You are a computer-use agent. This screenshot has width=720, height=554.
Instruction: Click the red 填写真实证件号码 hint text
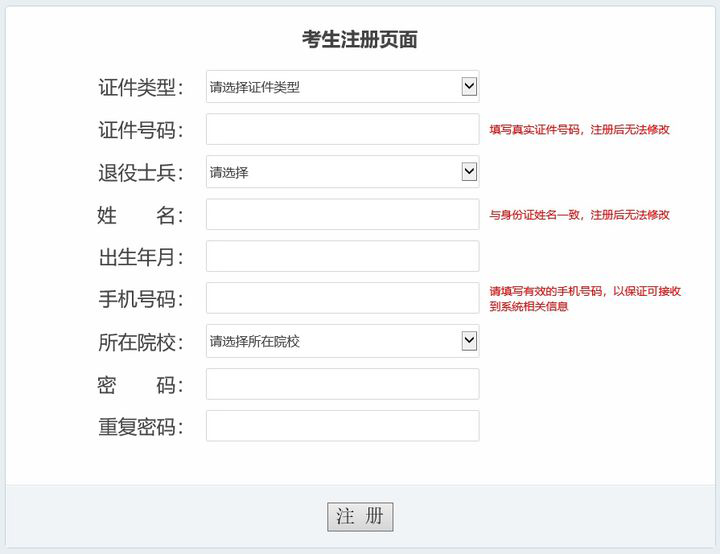[x=579, y=130]
